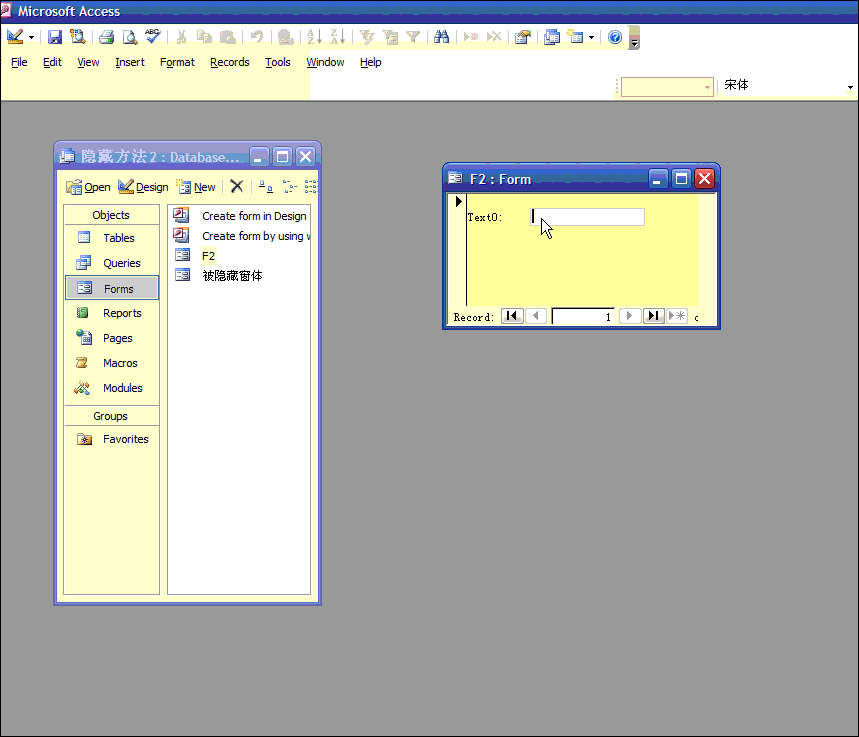The image size is (859, 737).
Task: Go to first record in F2 form
Action: (512, 316)
